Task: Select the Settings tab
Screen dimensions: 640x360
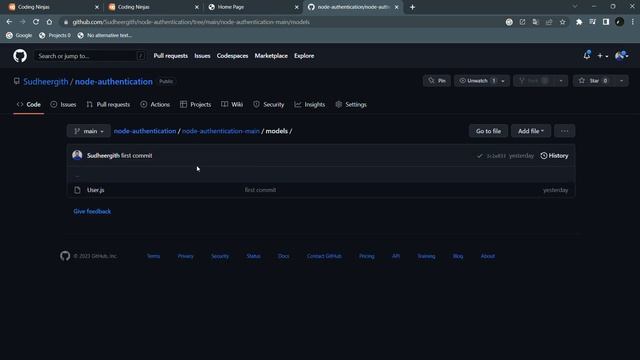Action: pos(351,104)
